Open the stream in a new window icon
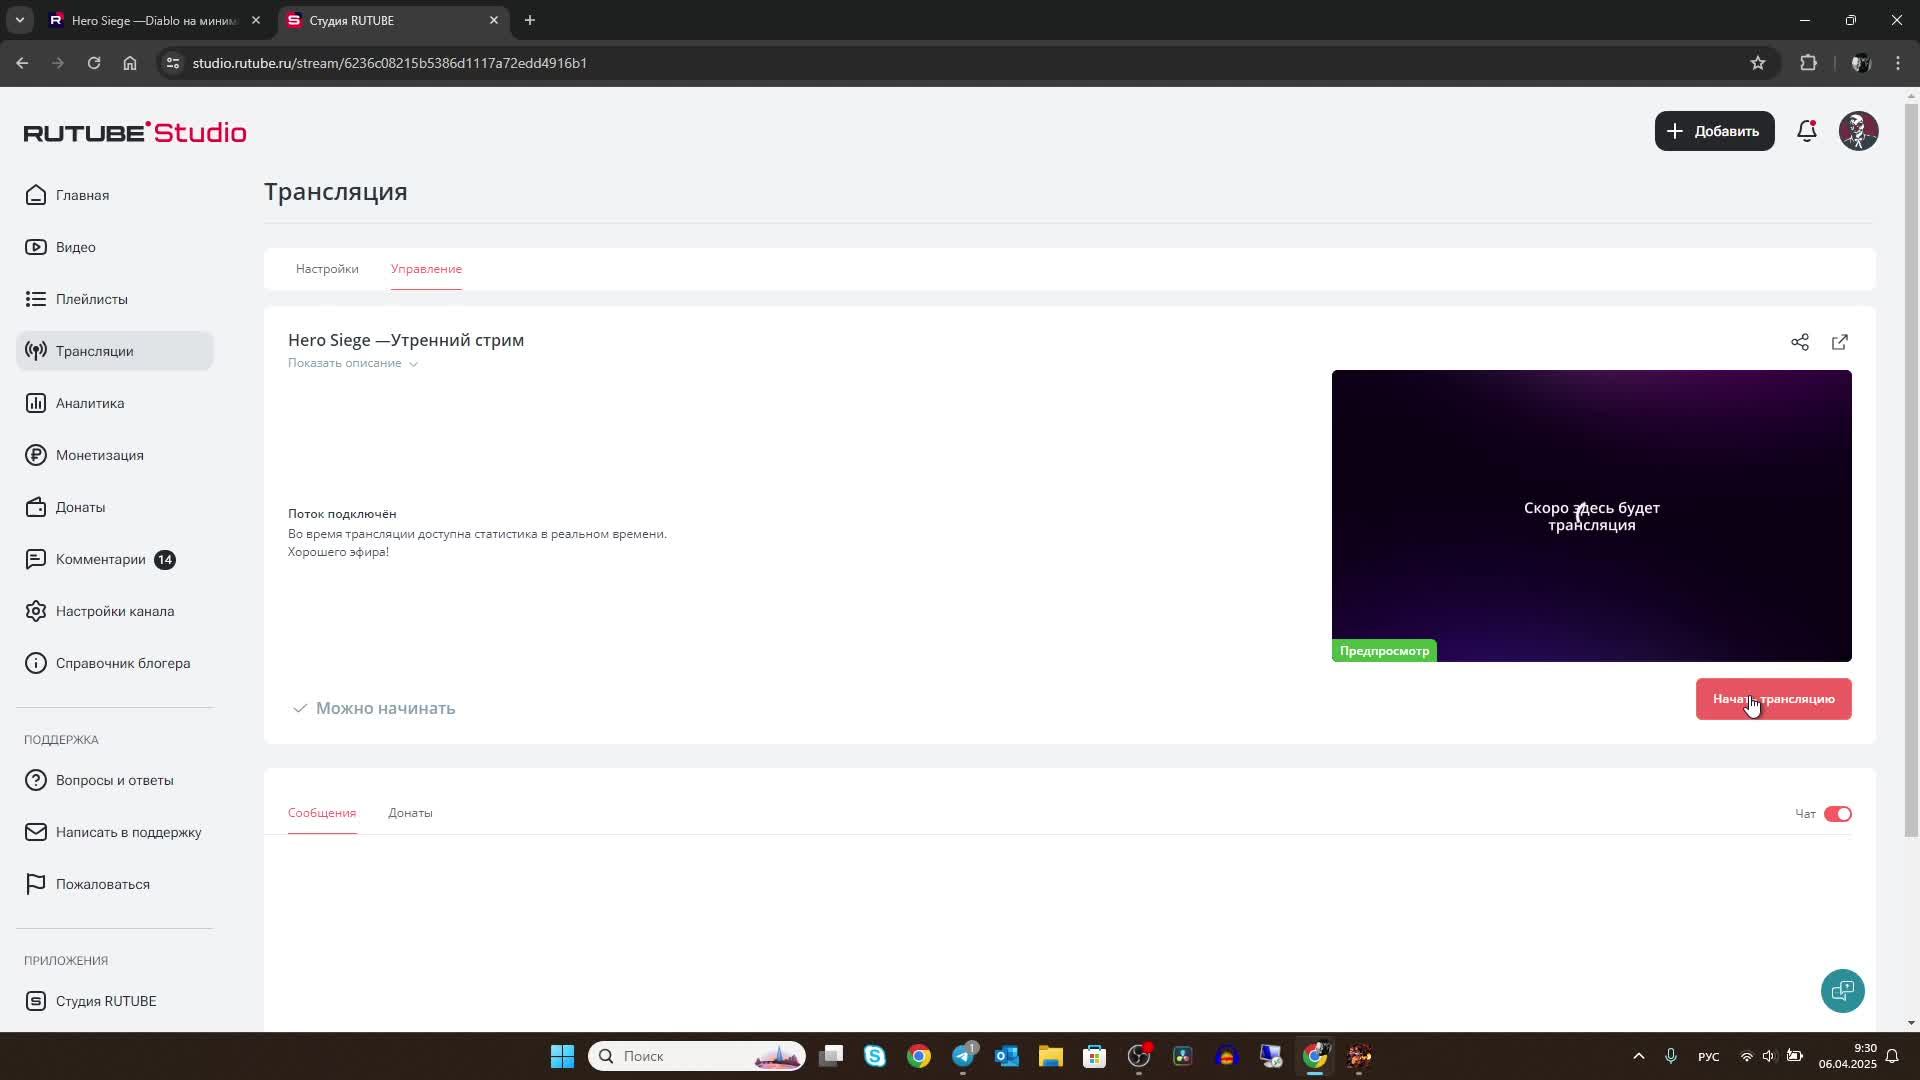 pos(1839,342)
